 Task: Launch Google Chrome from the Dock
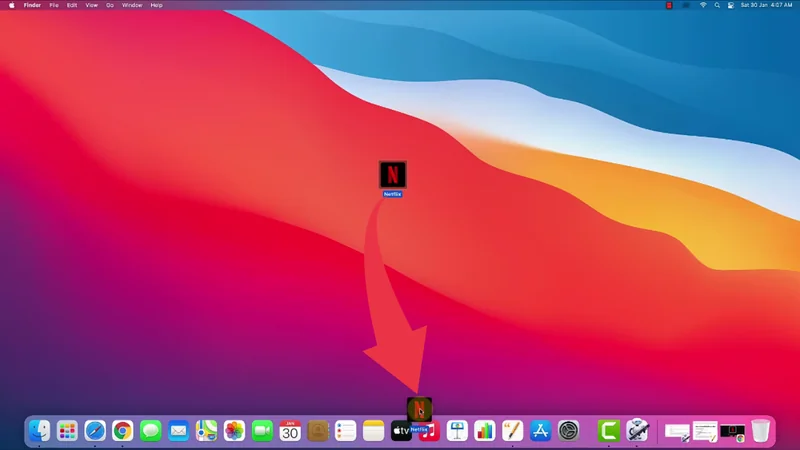click(x=123, y=431)
